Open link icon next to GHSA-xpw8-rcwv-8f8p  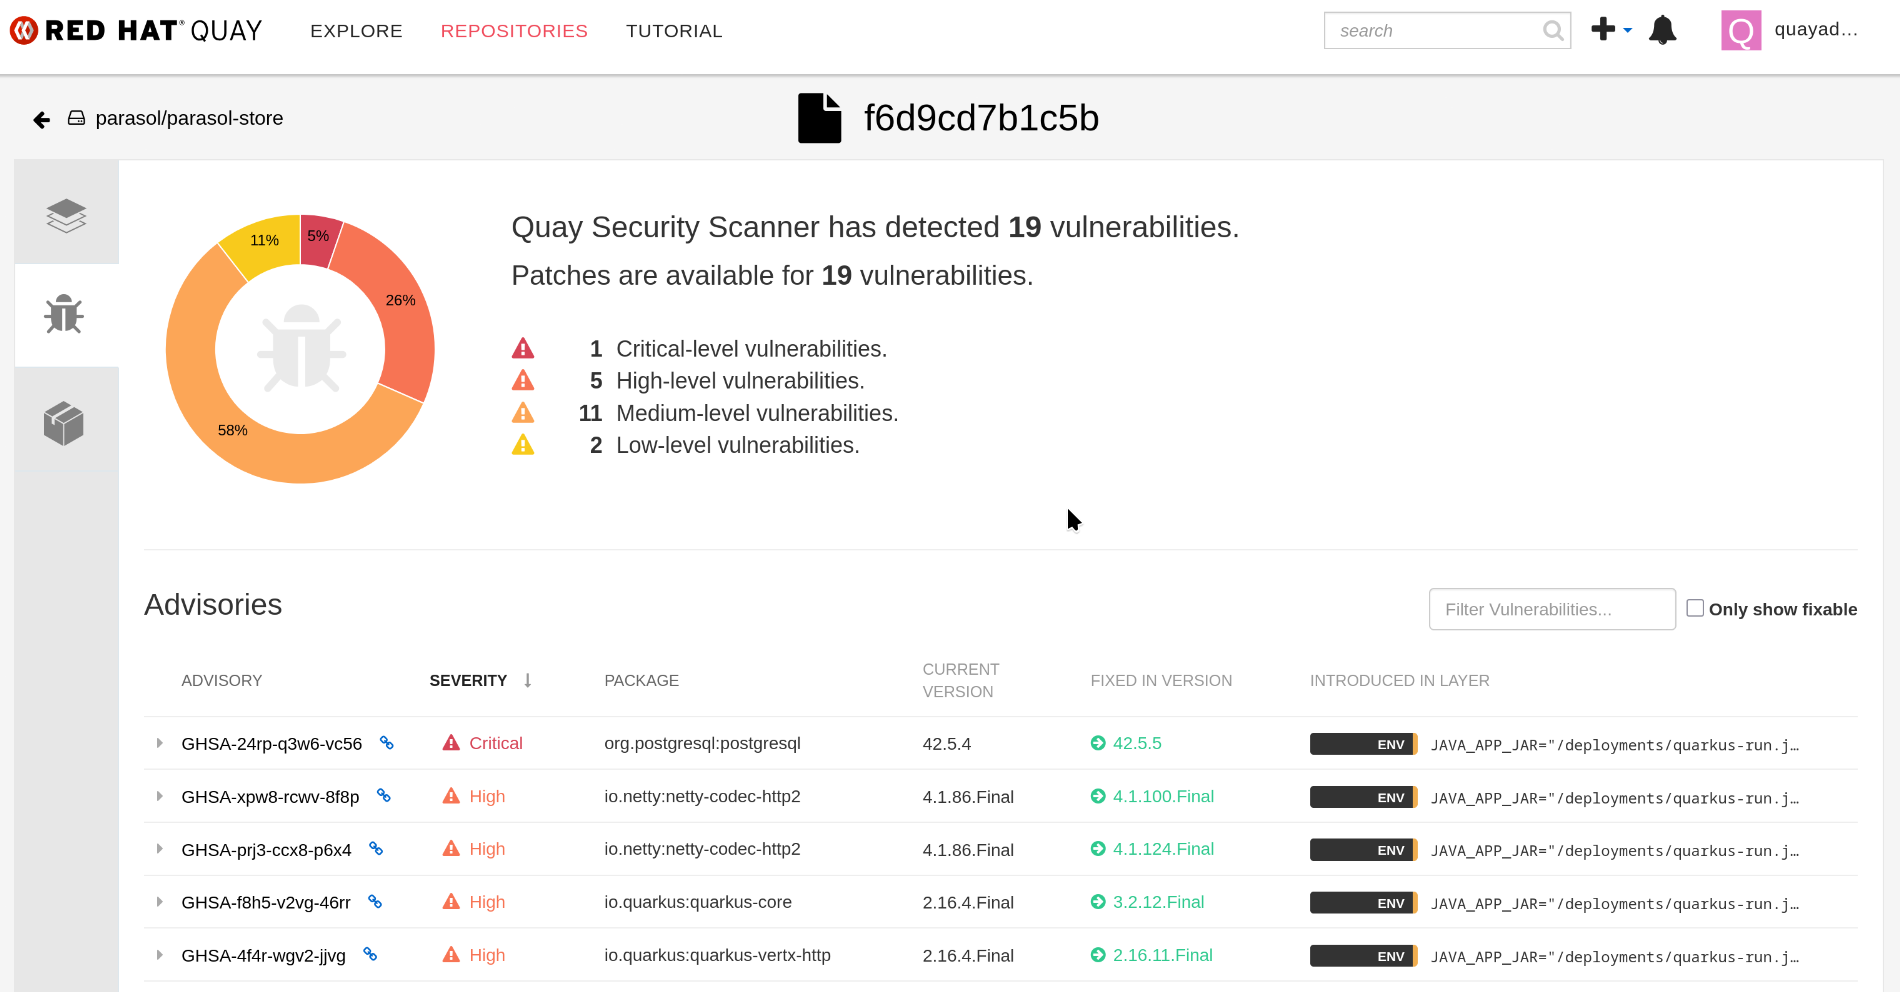pyautogui.click(x=384, y=796)
